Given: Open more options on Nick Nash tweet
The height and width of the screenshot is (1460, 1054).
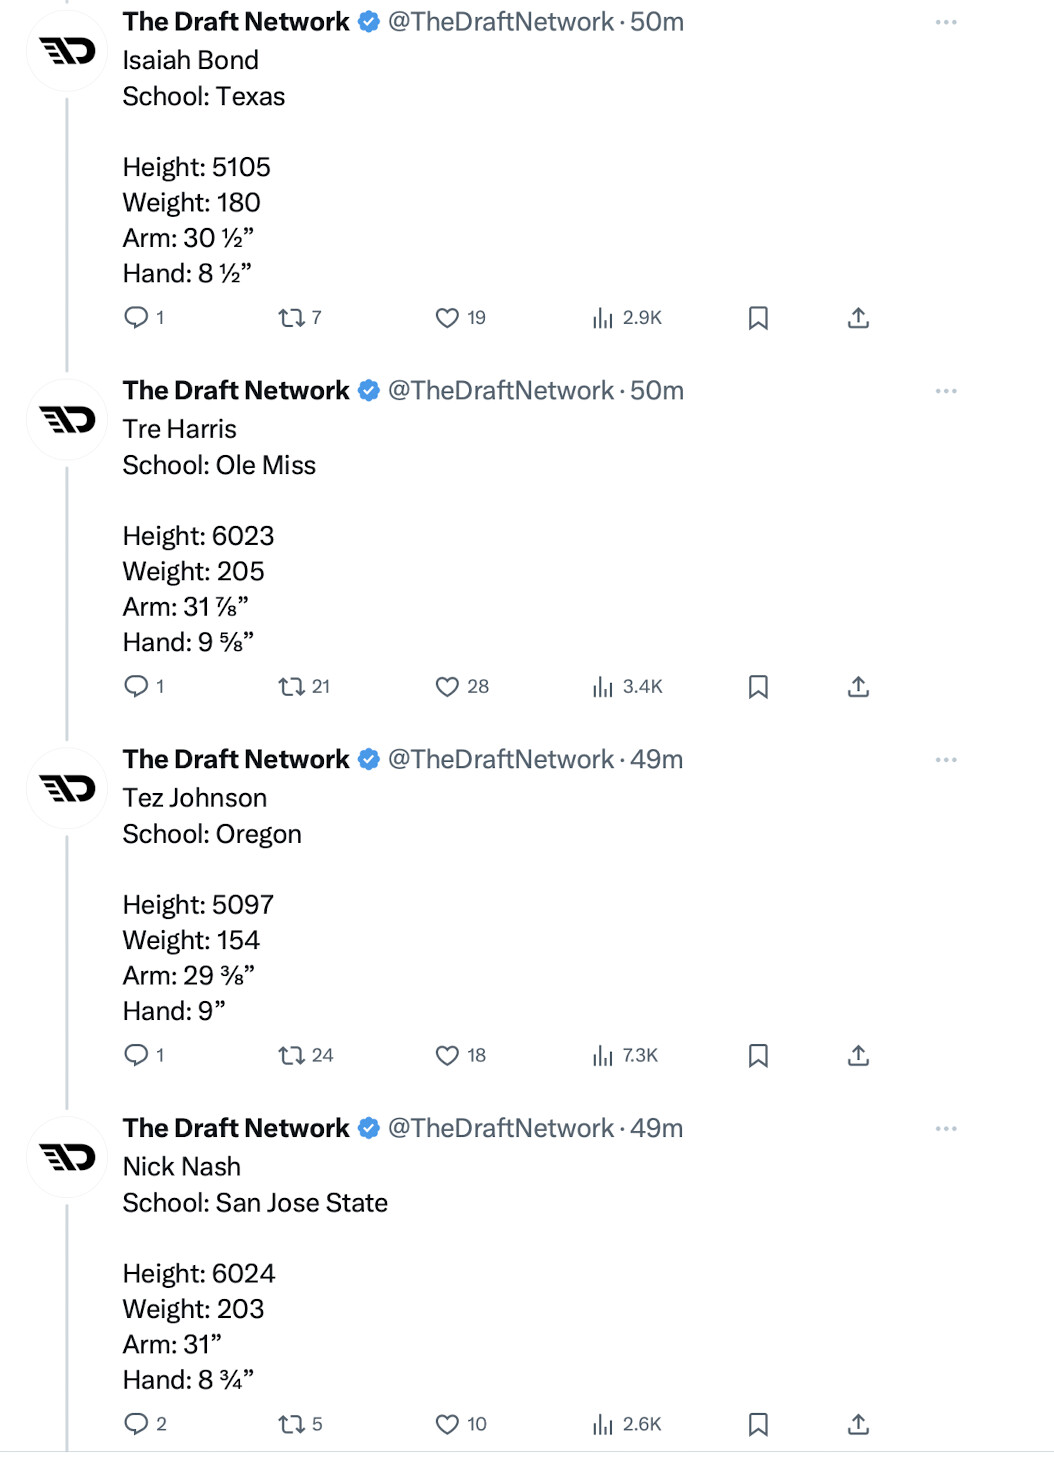Looking at the screenshot, I should pos(946,1129).
